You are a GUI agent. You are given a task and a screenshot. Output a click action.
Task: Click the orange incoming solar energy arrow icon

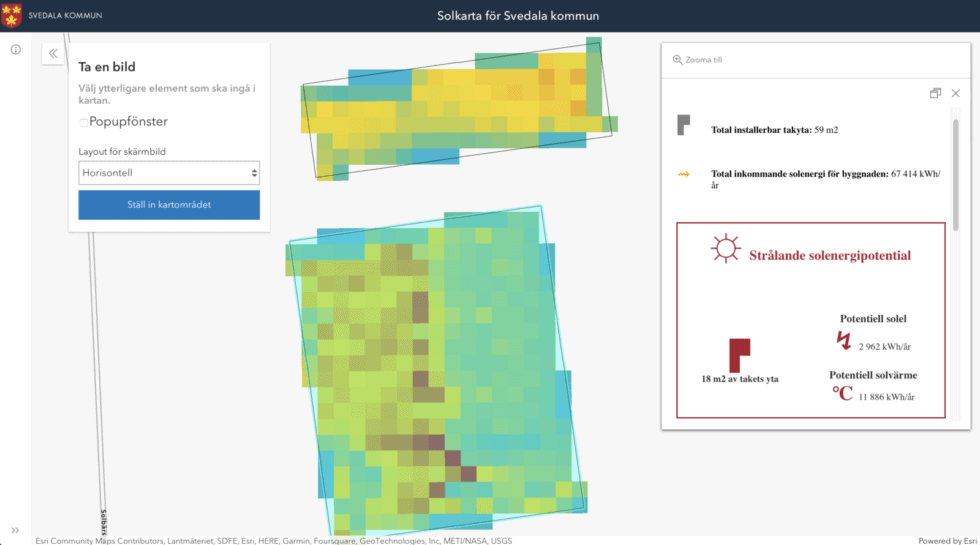click(683, 174)
